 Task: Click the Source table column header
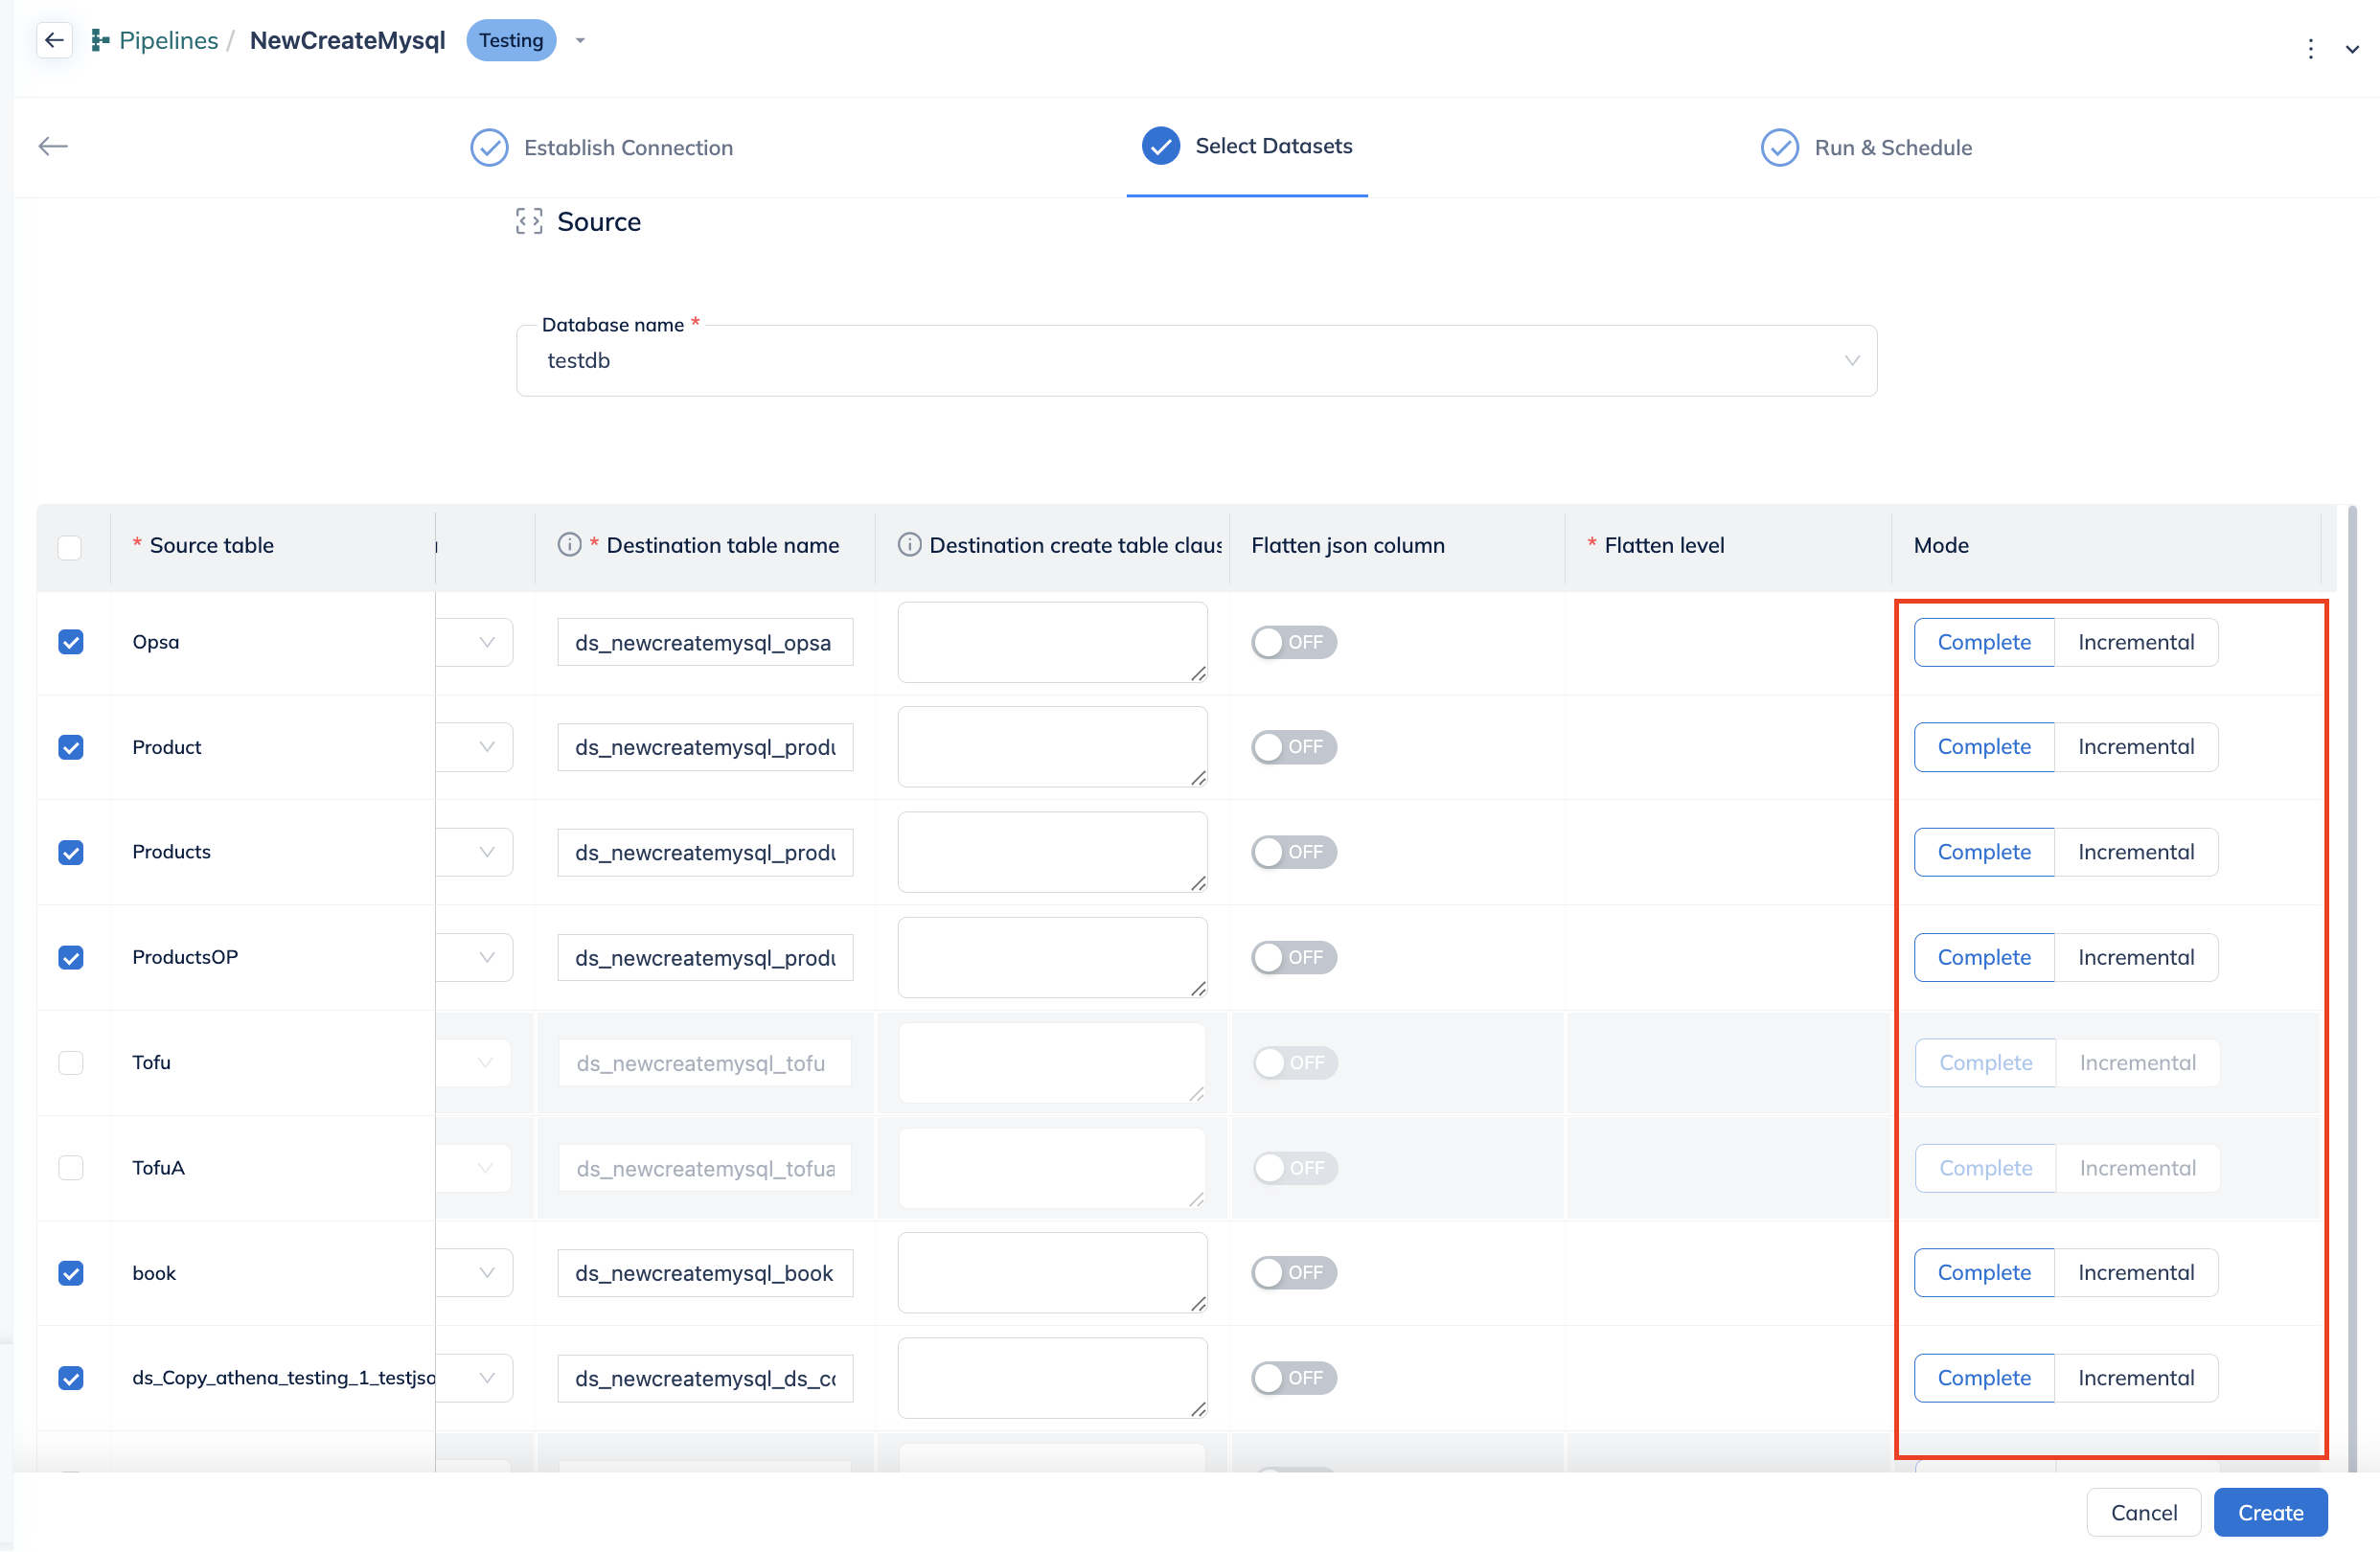[x=272, y=546]
